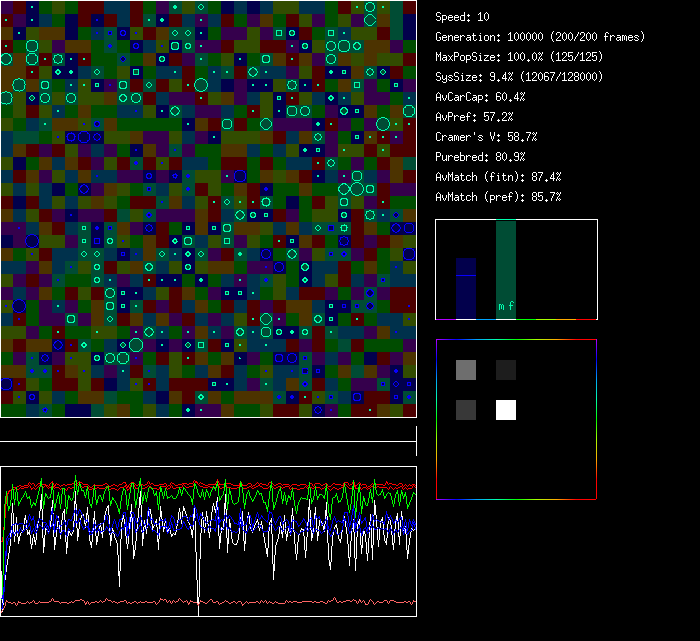Select the MaxPopSize statistic line
Viewport: 700px width, 641px height.
519,57
